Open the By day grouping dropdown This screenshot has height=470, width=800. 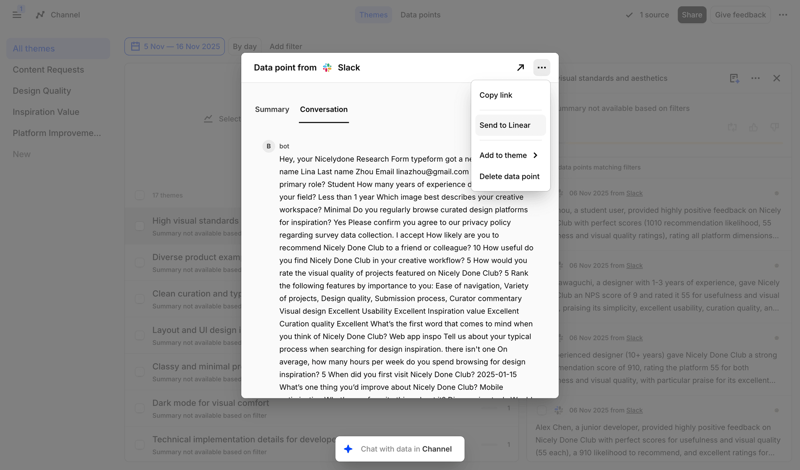245,47
